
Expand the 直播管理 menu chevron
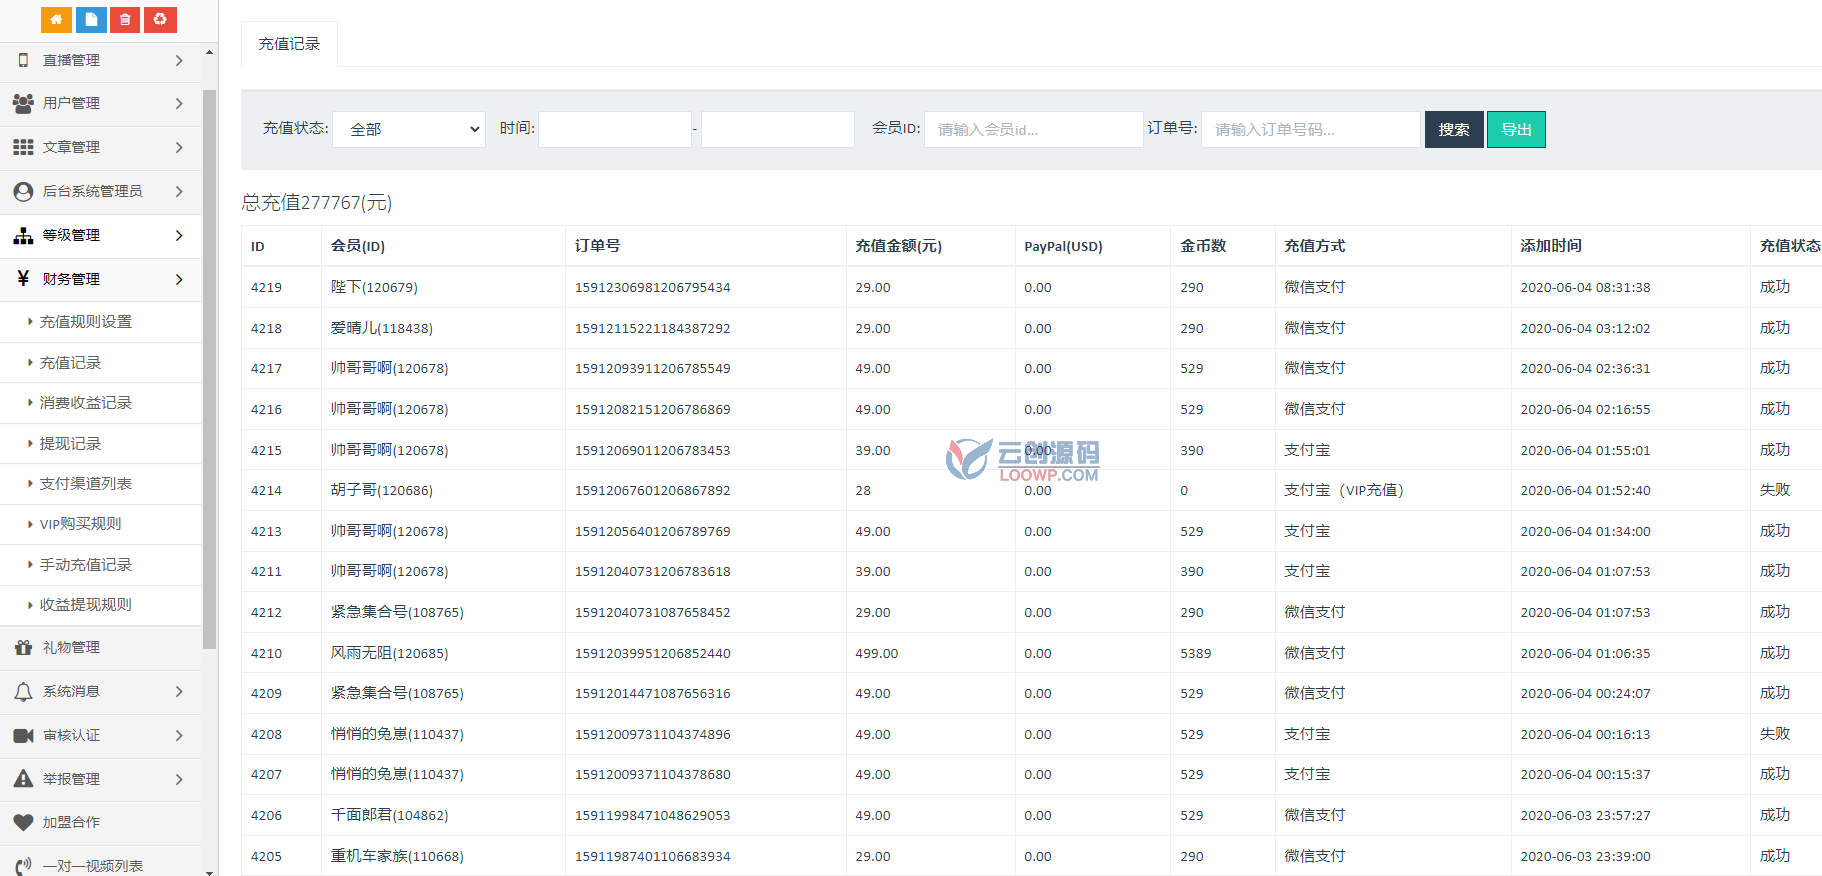179,60
